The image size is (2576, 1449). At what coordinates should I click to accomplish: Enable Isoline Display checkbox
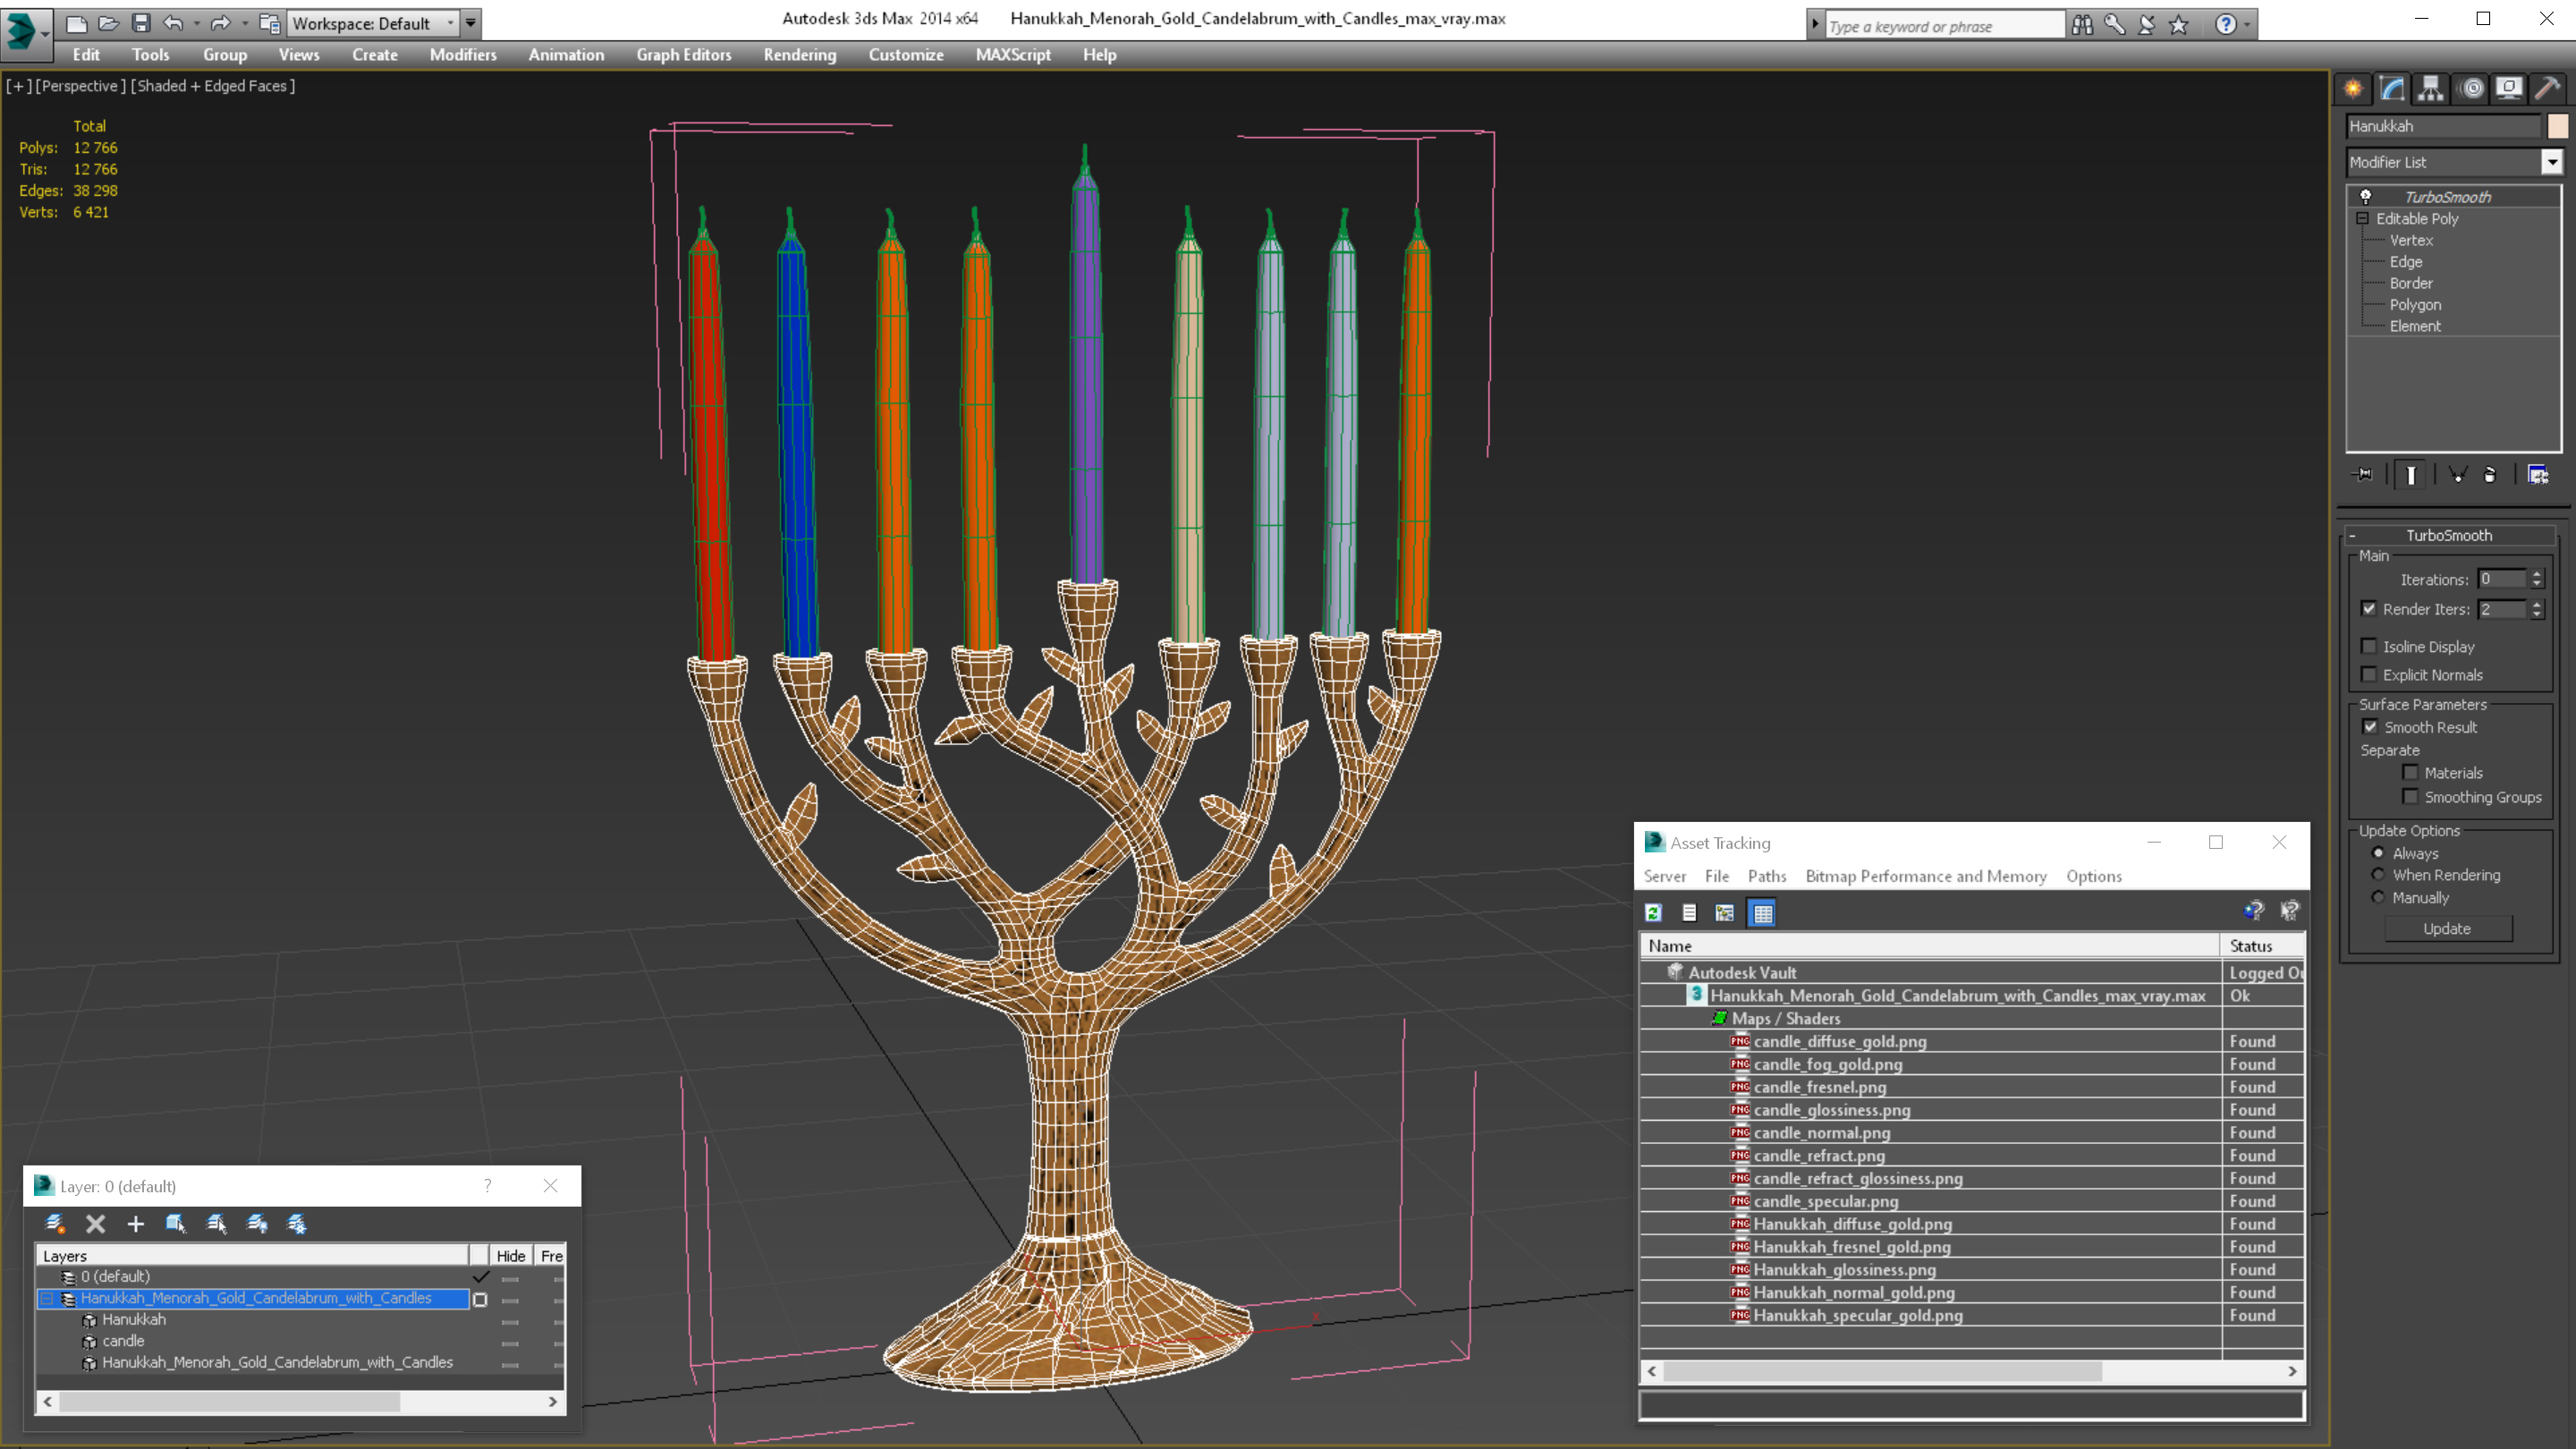[x=2369, y=647]
